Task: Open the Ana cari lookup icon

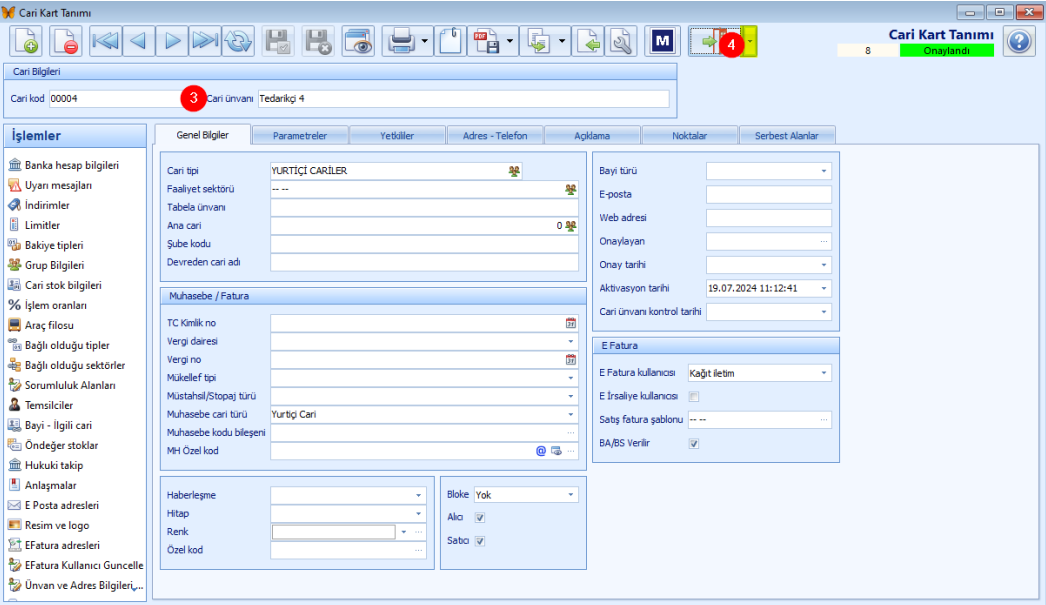Action: [571, 226]
